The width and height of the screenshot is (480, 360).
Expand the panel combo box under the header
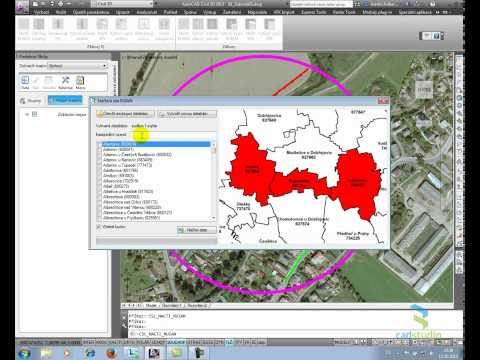(x=77, y=66)
